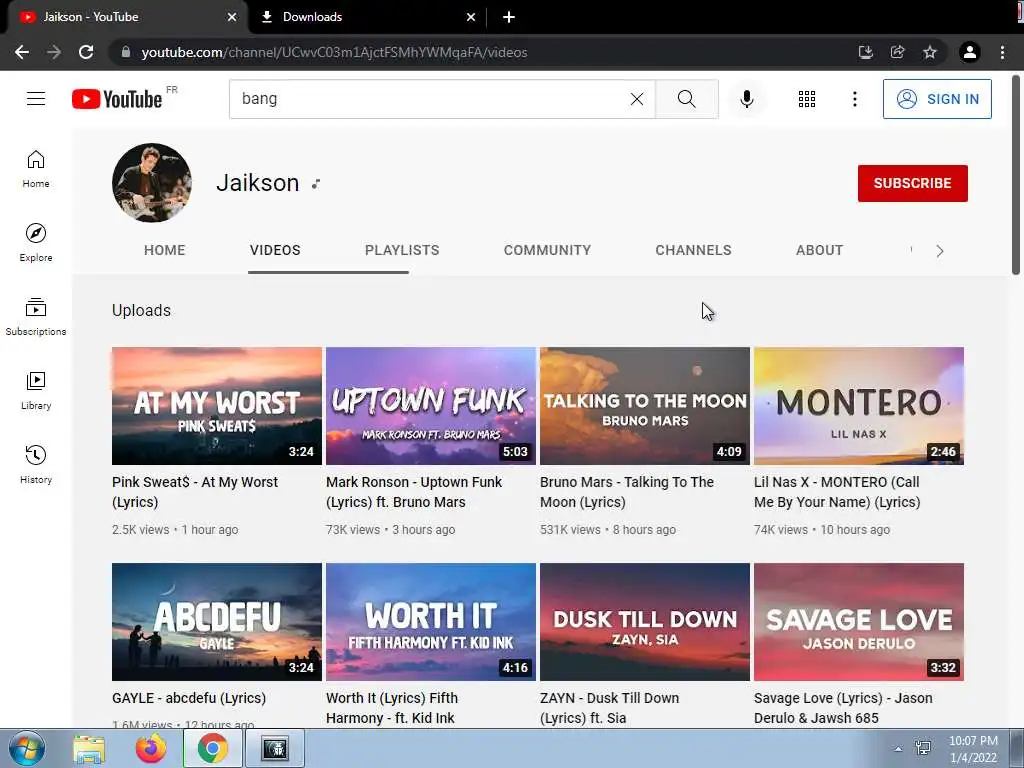Play the AT MY WORST thumbnail
Viewport: 1024px width, 768px height.
click(217, 406)
